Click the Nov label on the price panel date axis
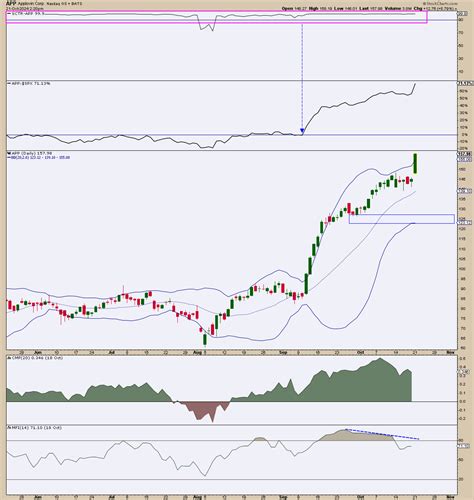This screenshot has width=474, height=500. point(450,352)
